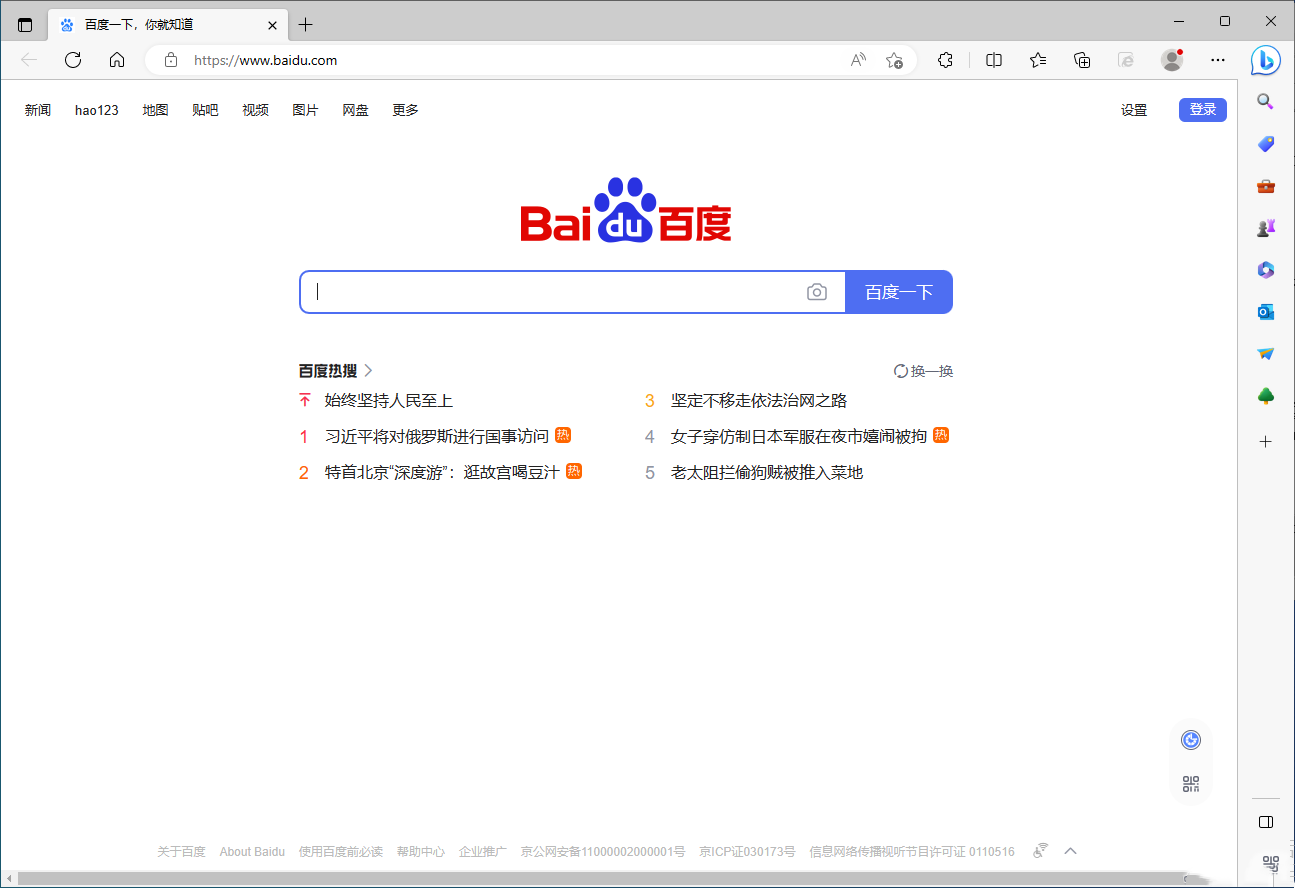1295x888 pixels.
Task: Open hot search 坚定不移走依法治网之路
Action: tap(759, 401)
